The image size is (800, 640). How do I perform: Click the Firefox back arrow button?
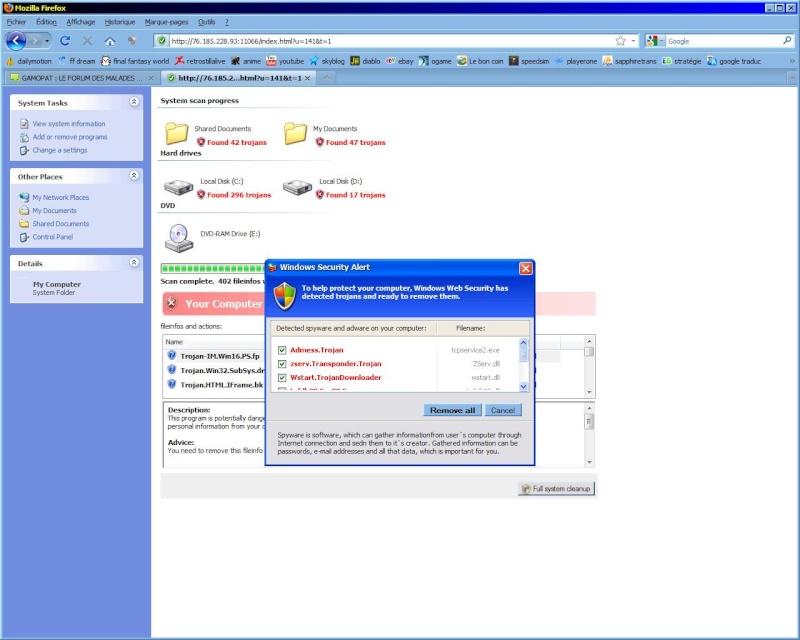point(16,41)
